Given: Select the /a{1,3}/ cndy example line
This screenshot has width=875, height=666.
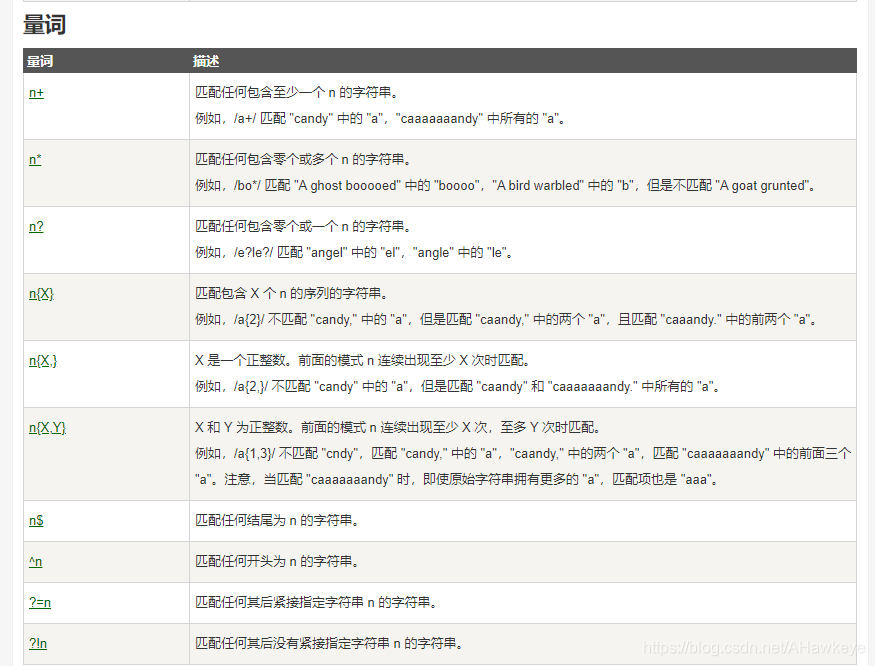Looking at the screenshot, I should click(523, 453).
